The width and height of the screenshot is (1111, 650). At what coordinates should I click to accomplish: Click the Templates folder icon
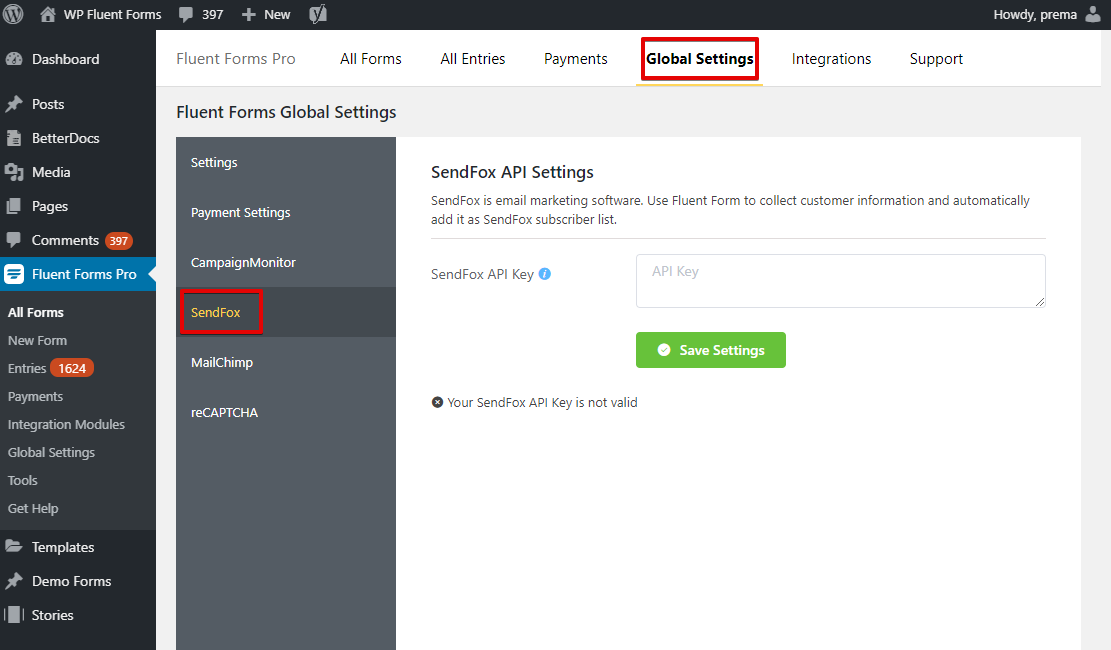click(14, 547)
